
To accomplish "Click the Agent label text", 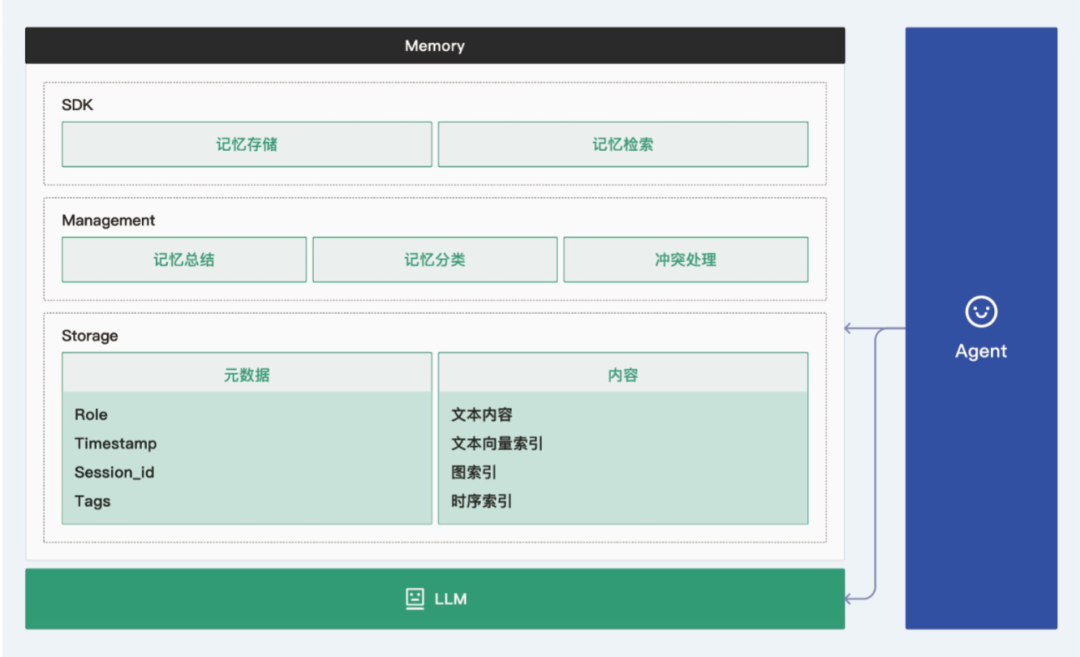I will [981, 351].
